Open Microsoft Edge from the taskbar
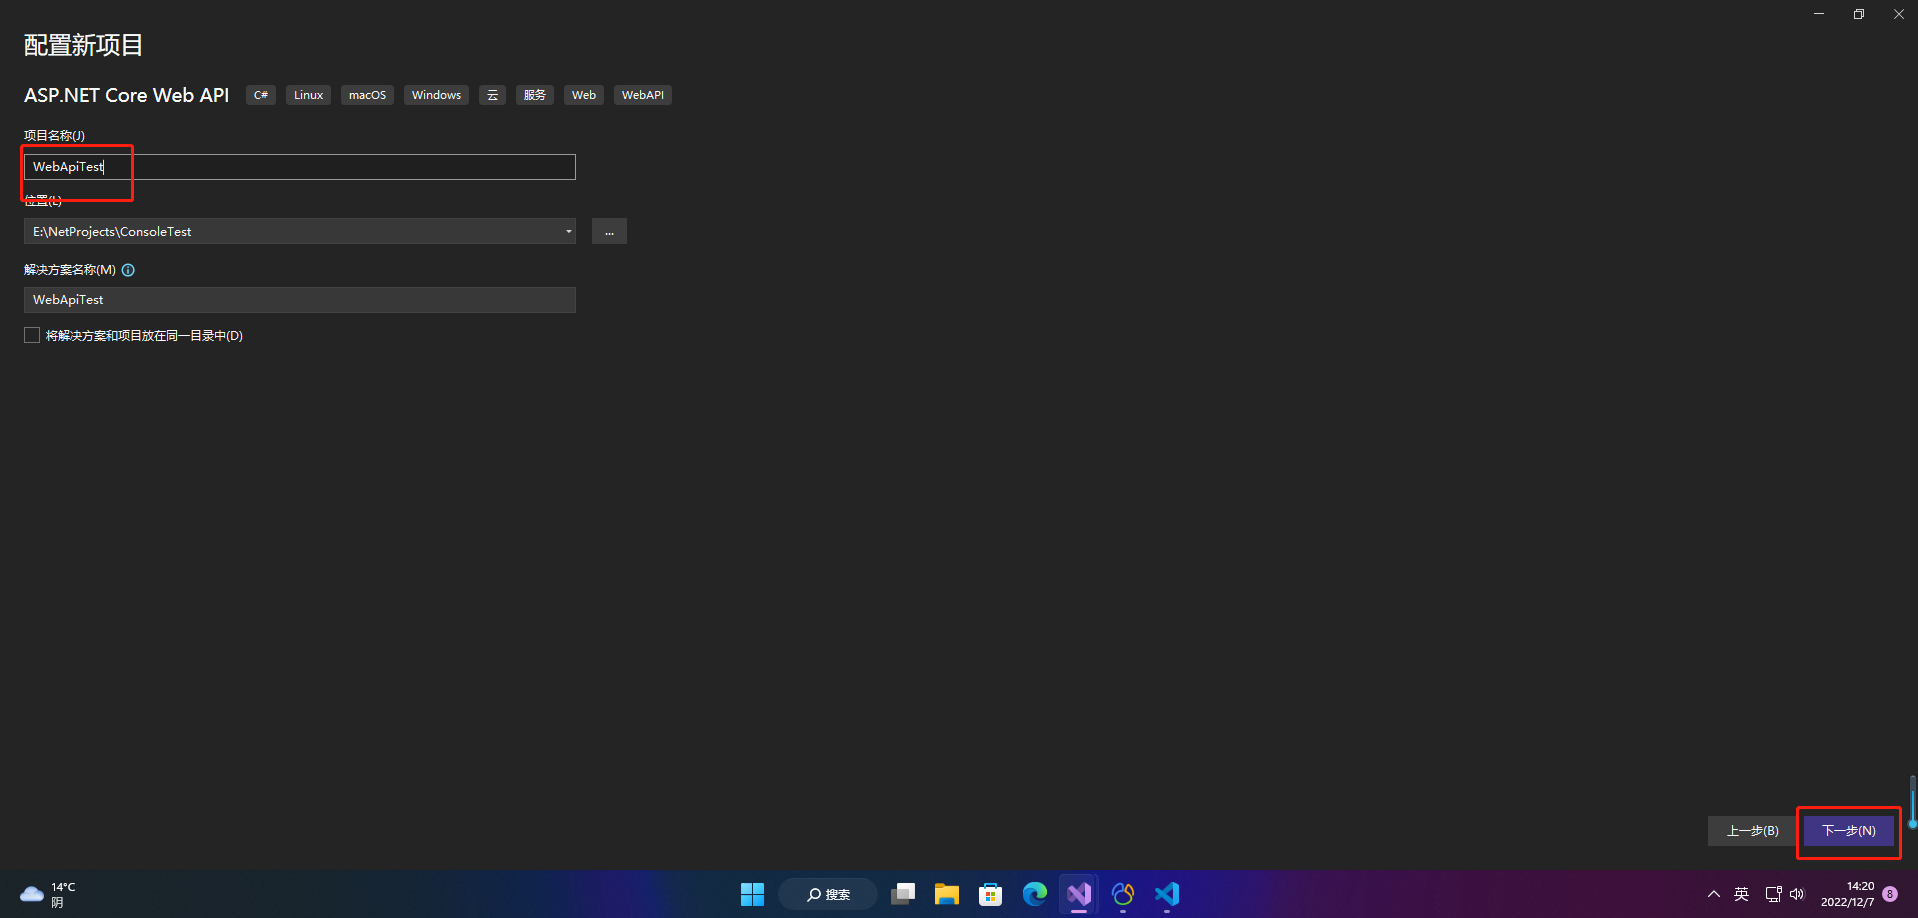1918x918 pixels. pos(1035,894)
